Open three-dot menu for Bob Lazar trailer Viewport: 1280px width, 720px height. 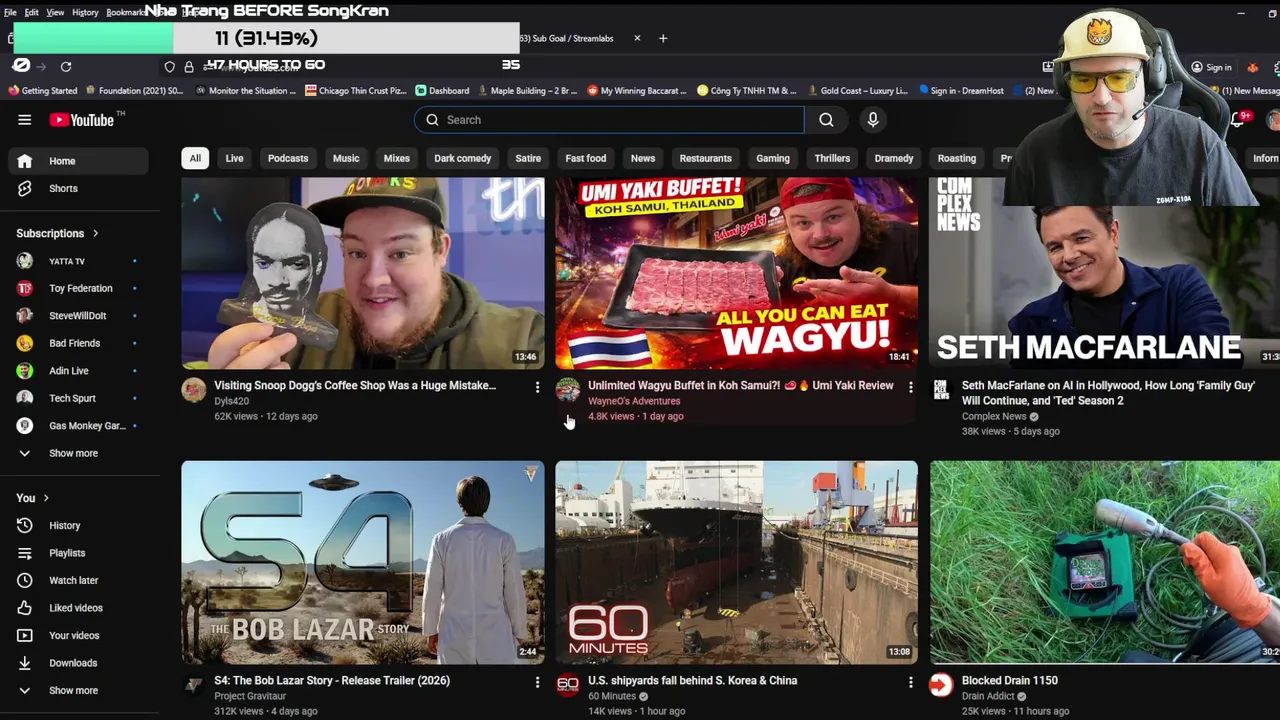click(537, 682)
